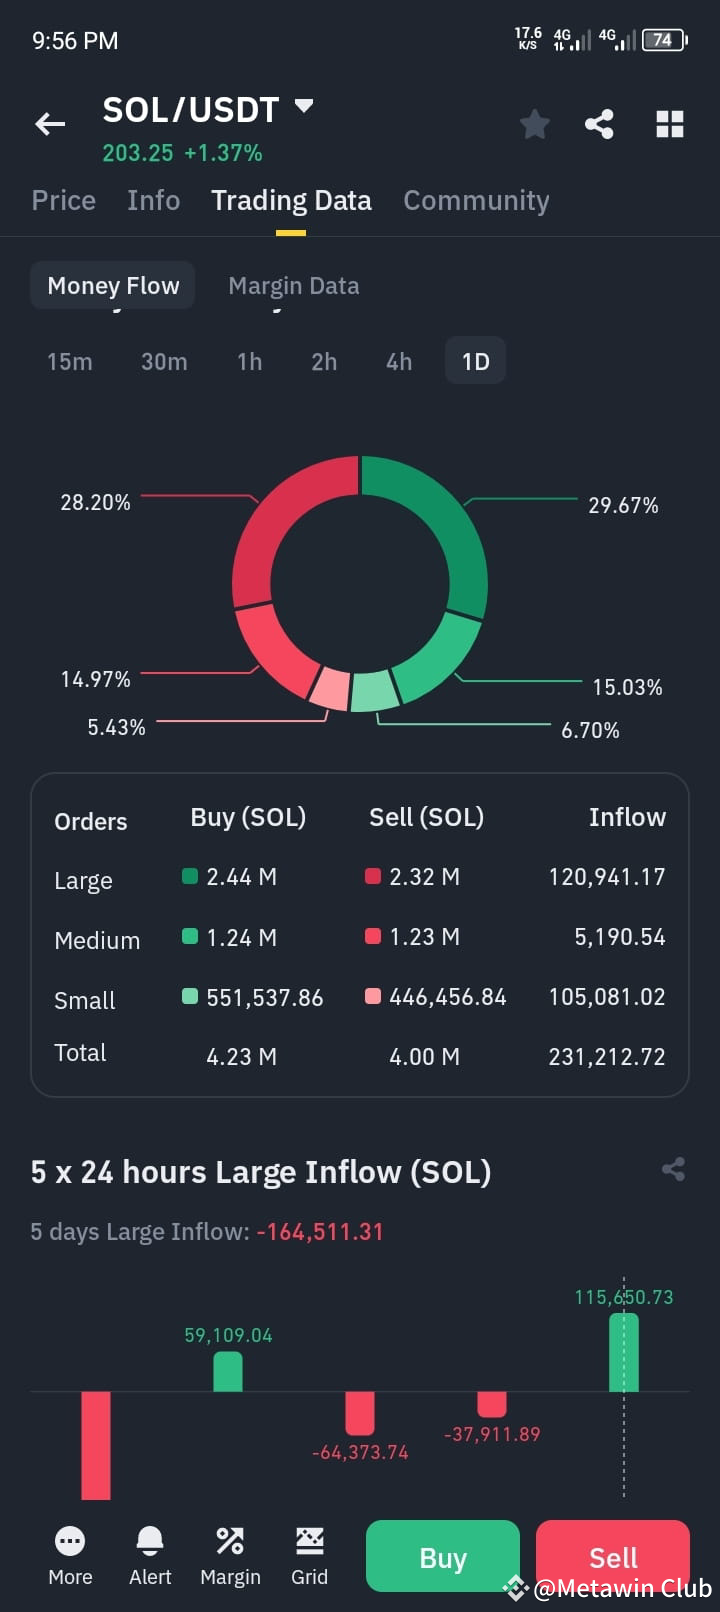
Task: Switch to the Info tab
Action: tap(154, 200)
